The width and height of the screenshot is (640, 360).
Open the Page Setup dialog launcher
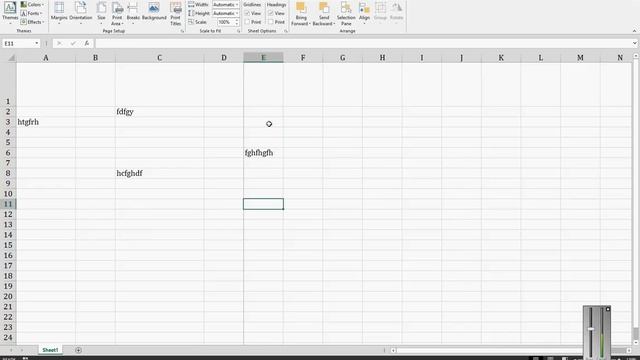pos(182,31)
